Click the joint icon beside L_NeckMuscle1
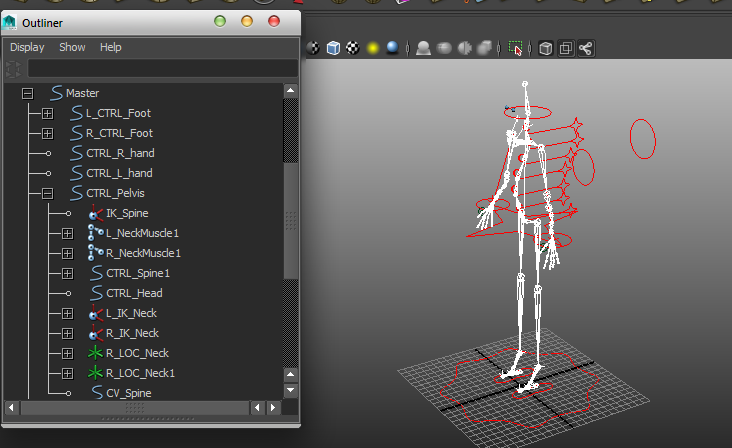This screenshot has width=732, height=448. [x=96, y=233]
